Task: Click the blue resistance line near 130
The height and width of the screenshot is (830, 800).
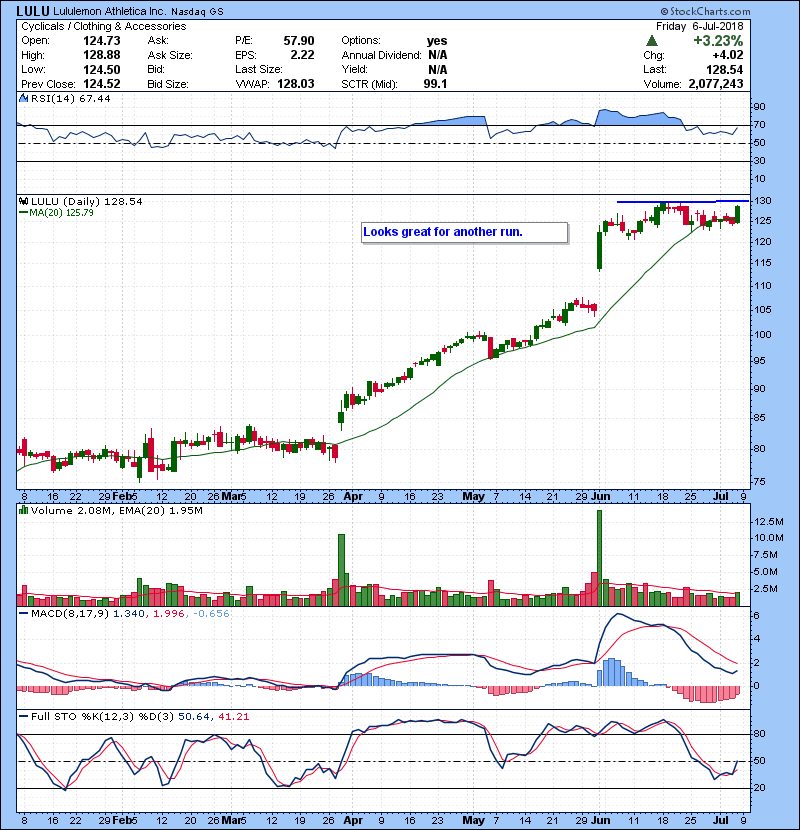Action: 683,201
